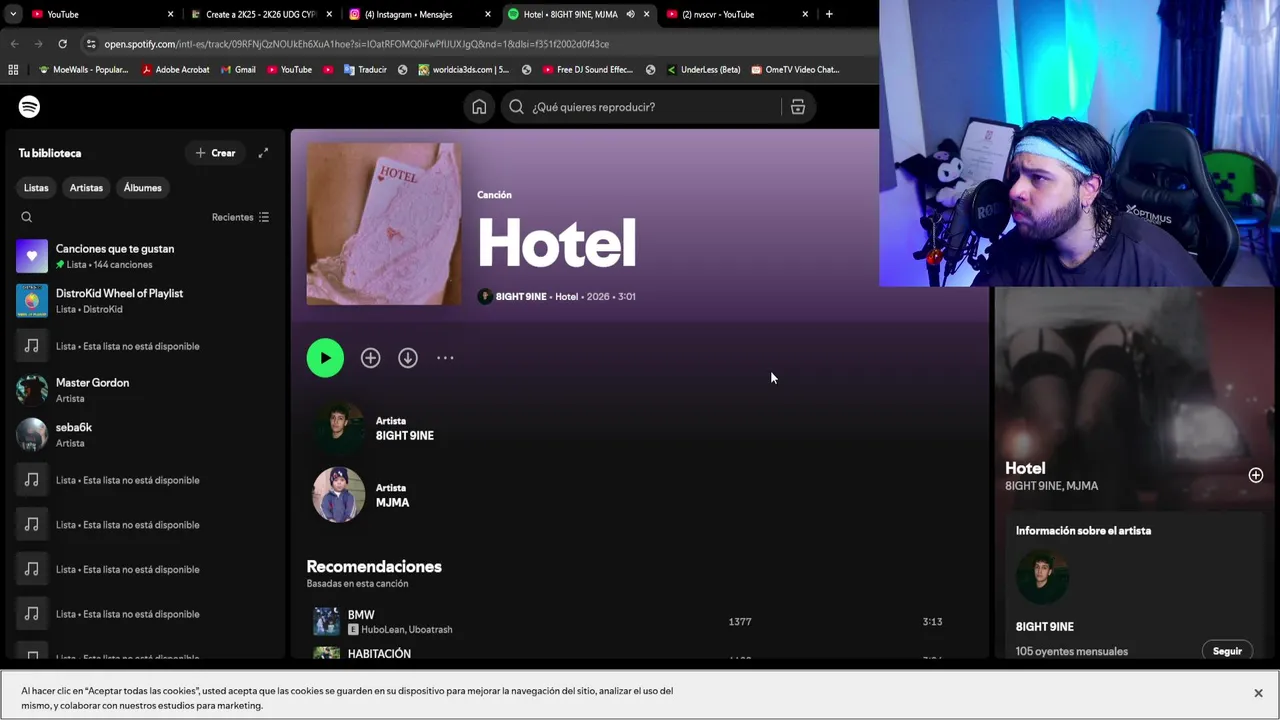
Task: Add to library plus in now-playing panel
Action: point(1256,476)
